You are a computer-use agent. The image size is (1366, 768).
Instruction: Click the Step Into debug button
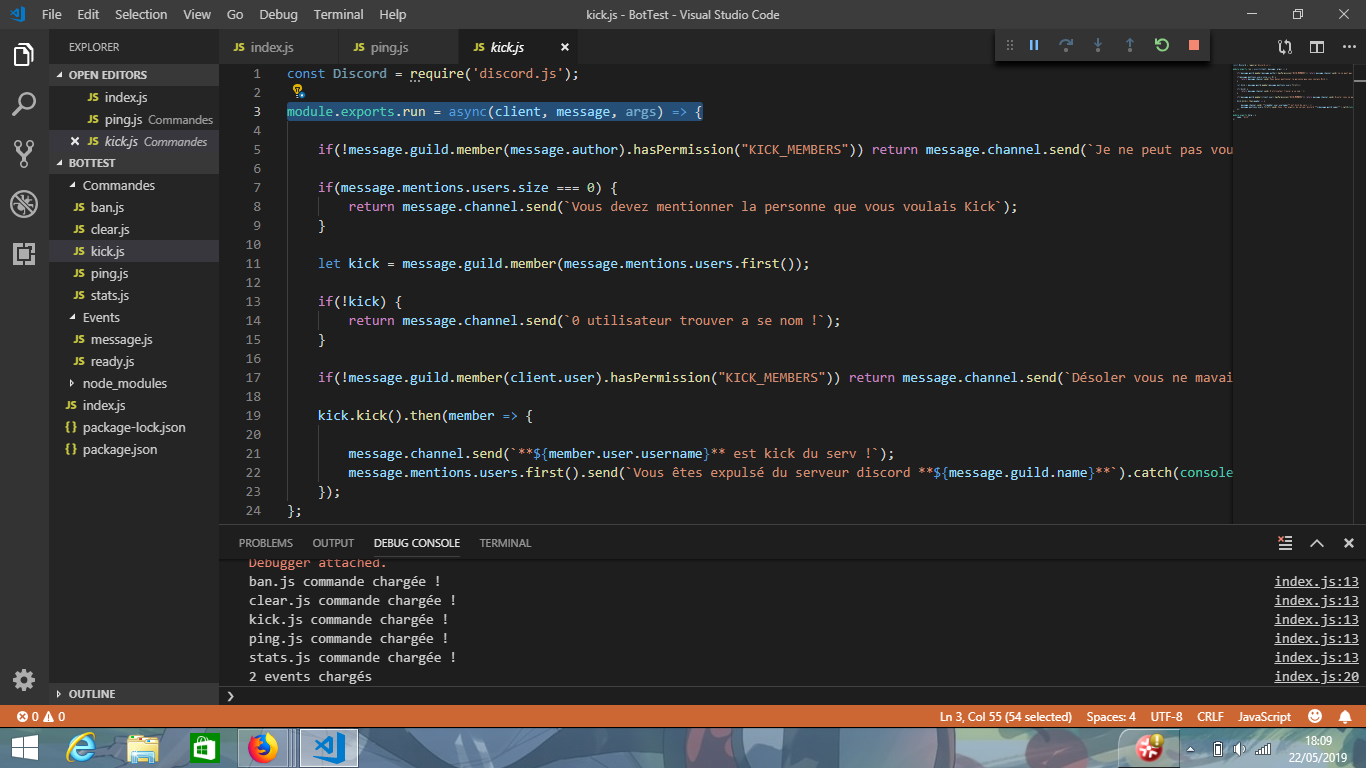click(x=1098, y=45)
